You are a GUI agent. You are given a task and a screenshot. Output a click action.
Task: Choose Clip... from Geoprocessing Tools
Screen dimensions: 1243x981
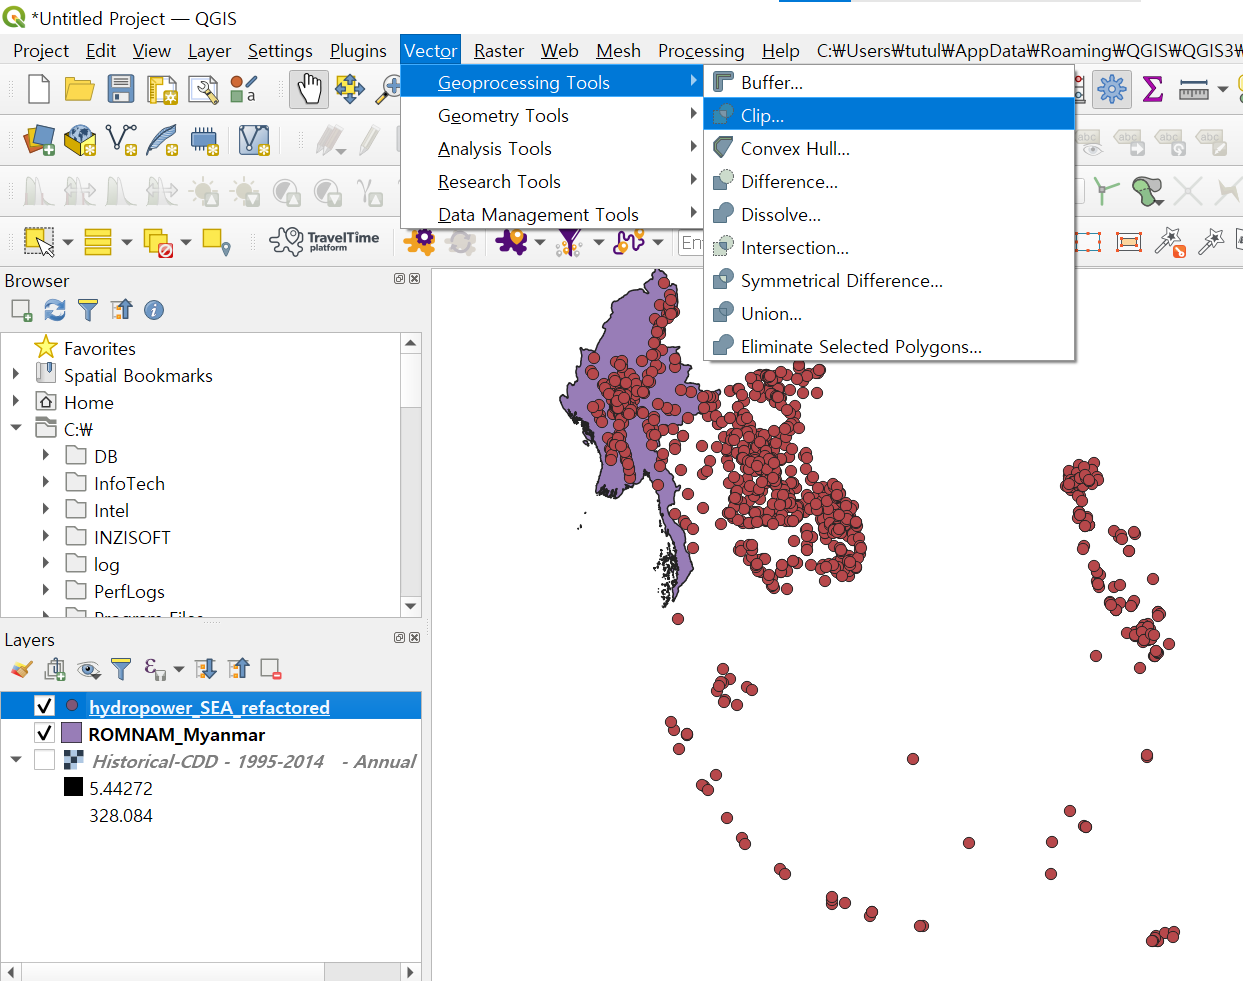889,115
